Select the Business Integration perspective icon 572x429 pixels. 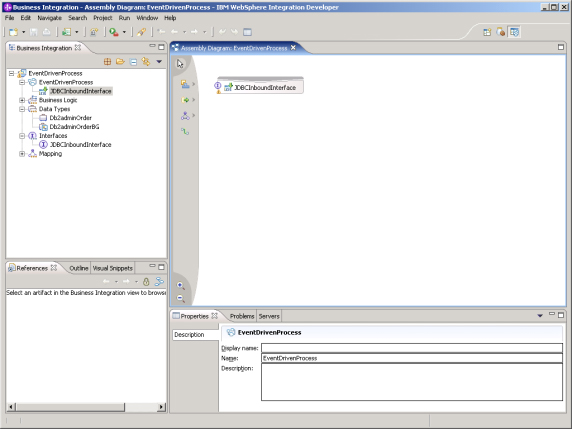coord(514,32)
